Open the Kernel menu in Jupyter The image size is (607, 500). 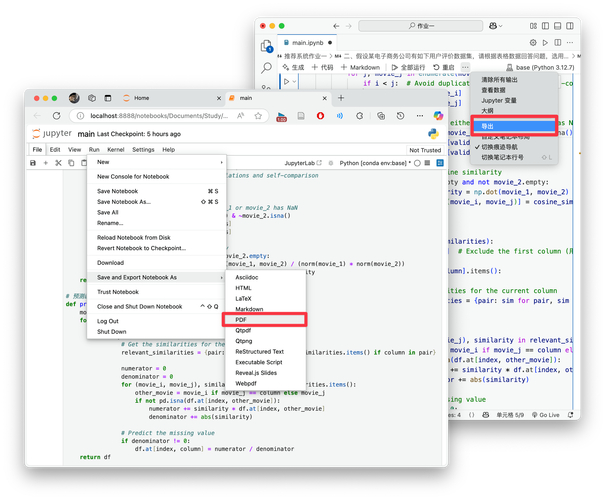tap(115, 150)
